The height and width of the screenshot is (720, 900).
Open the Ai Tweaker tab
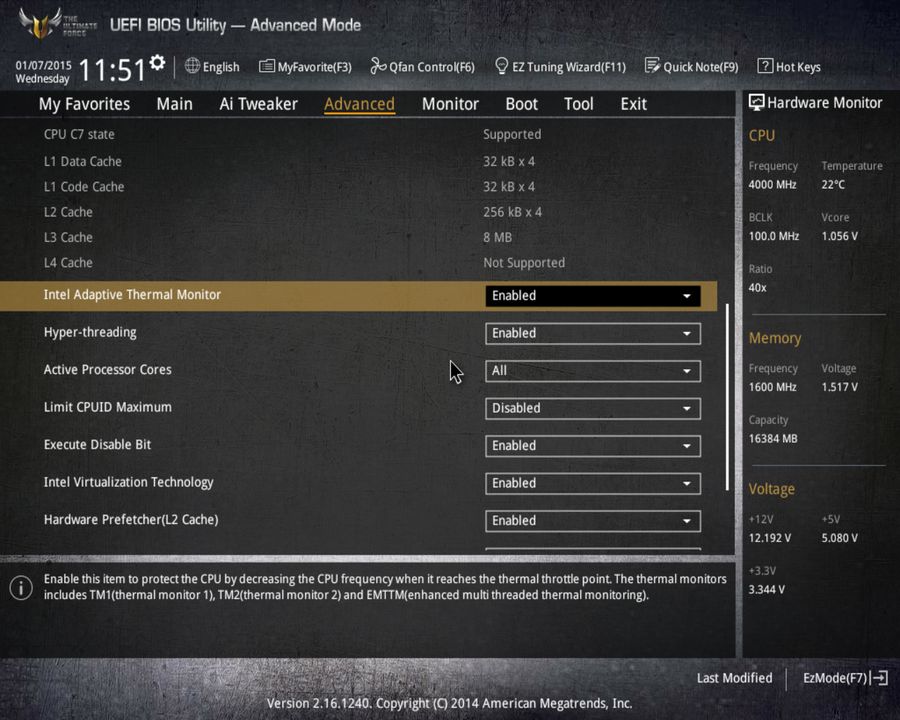[258, 104]
